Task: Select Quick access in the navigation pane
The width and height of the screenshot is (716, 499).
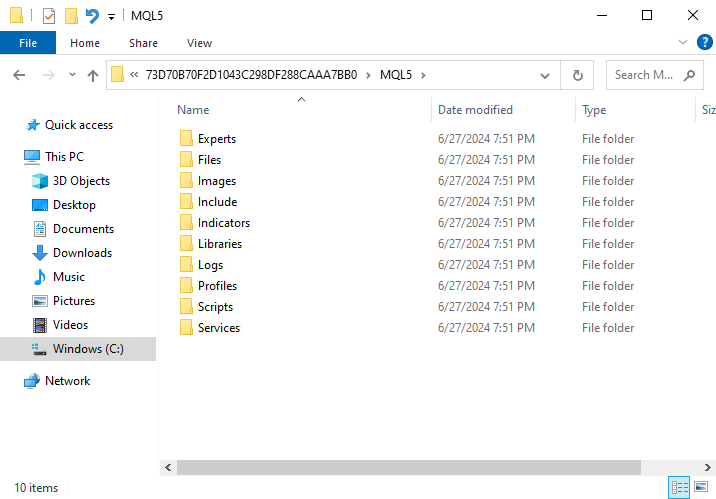Action: tap(79, 125)
